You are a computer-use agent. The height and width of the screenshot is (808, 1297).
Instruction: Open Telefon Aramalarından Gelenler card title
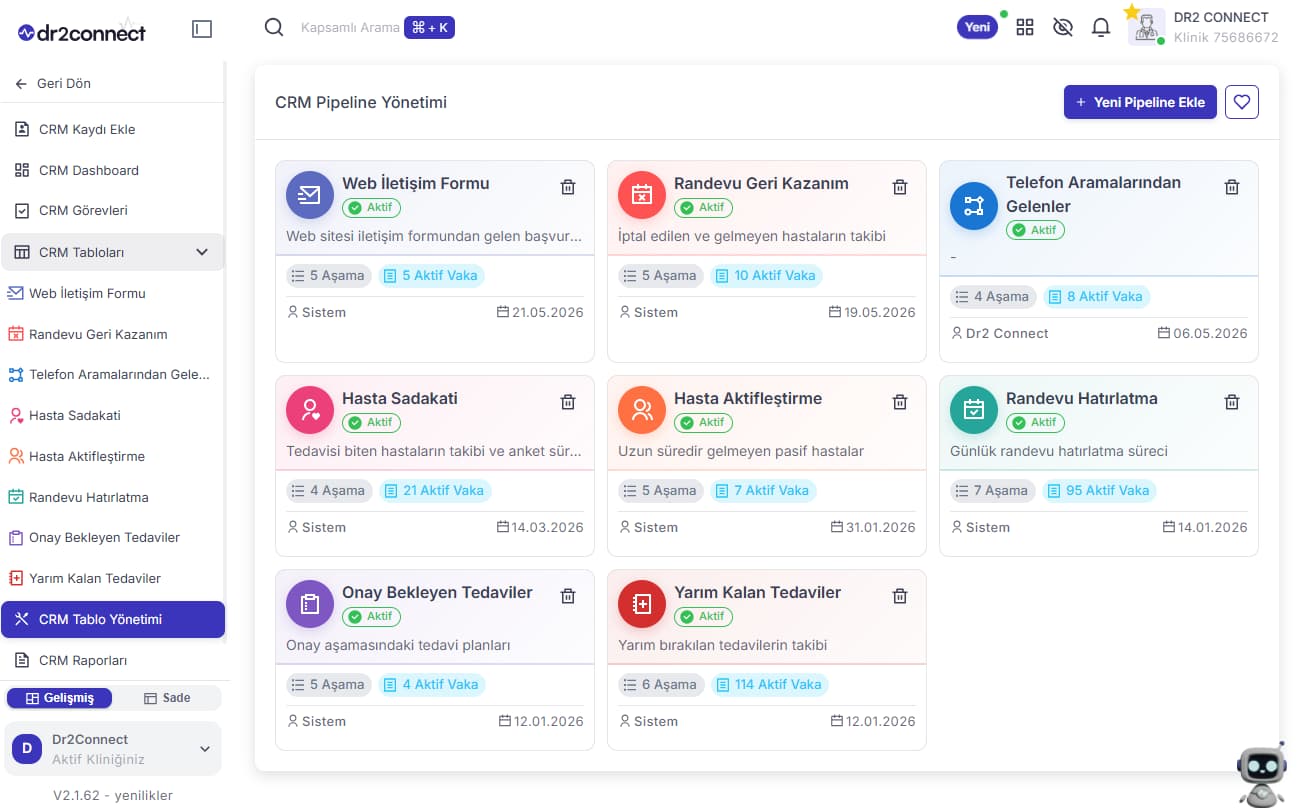pos(1094,194)
